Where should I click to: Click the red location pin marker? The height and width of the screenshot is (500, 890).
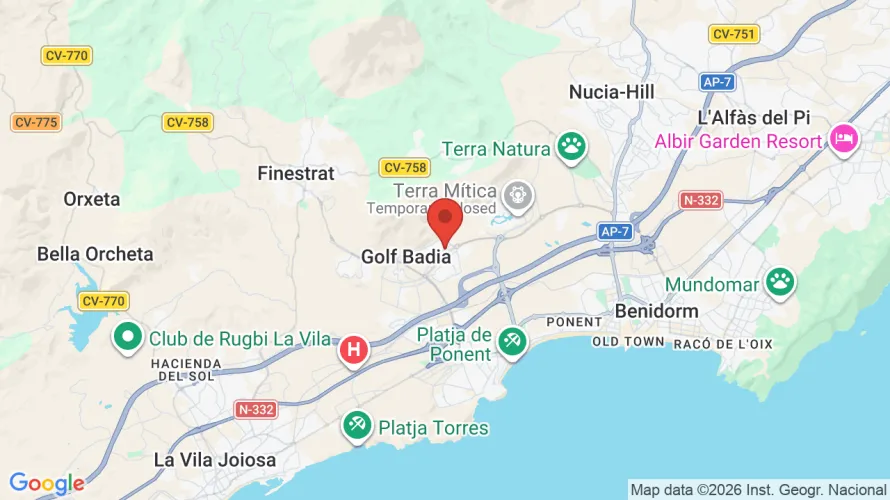445,222
